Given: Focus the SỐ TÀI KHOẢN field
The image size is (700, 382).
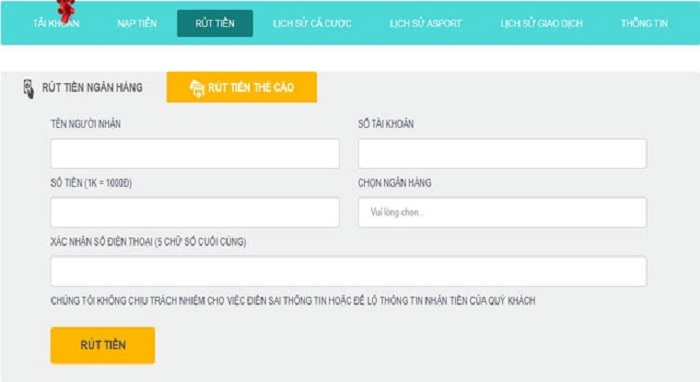Looking at the screenshot, I should 502,154.
